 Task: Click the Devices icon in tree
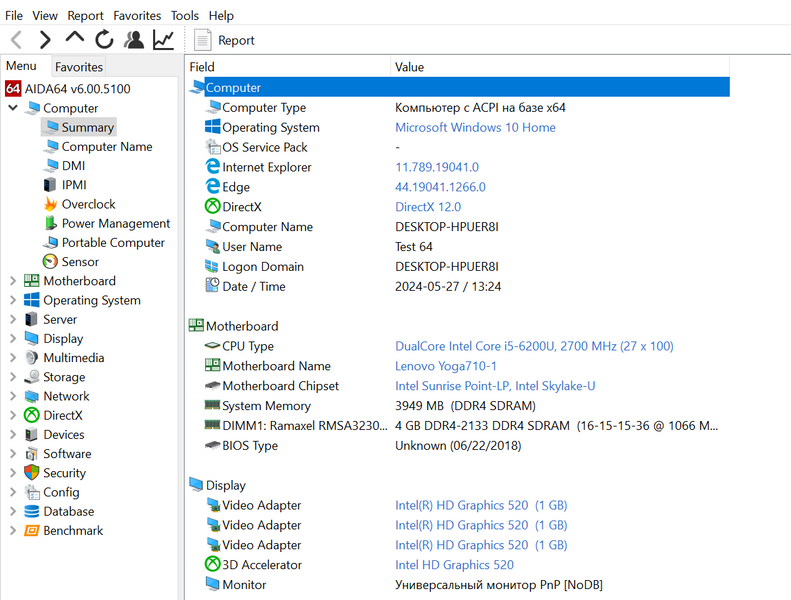click(31, 434)
